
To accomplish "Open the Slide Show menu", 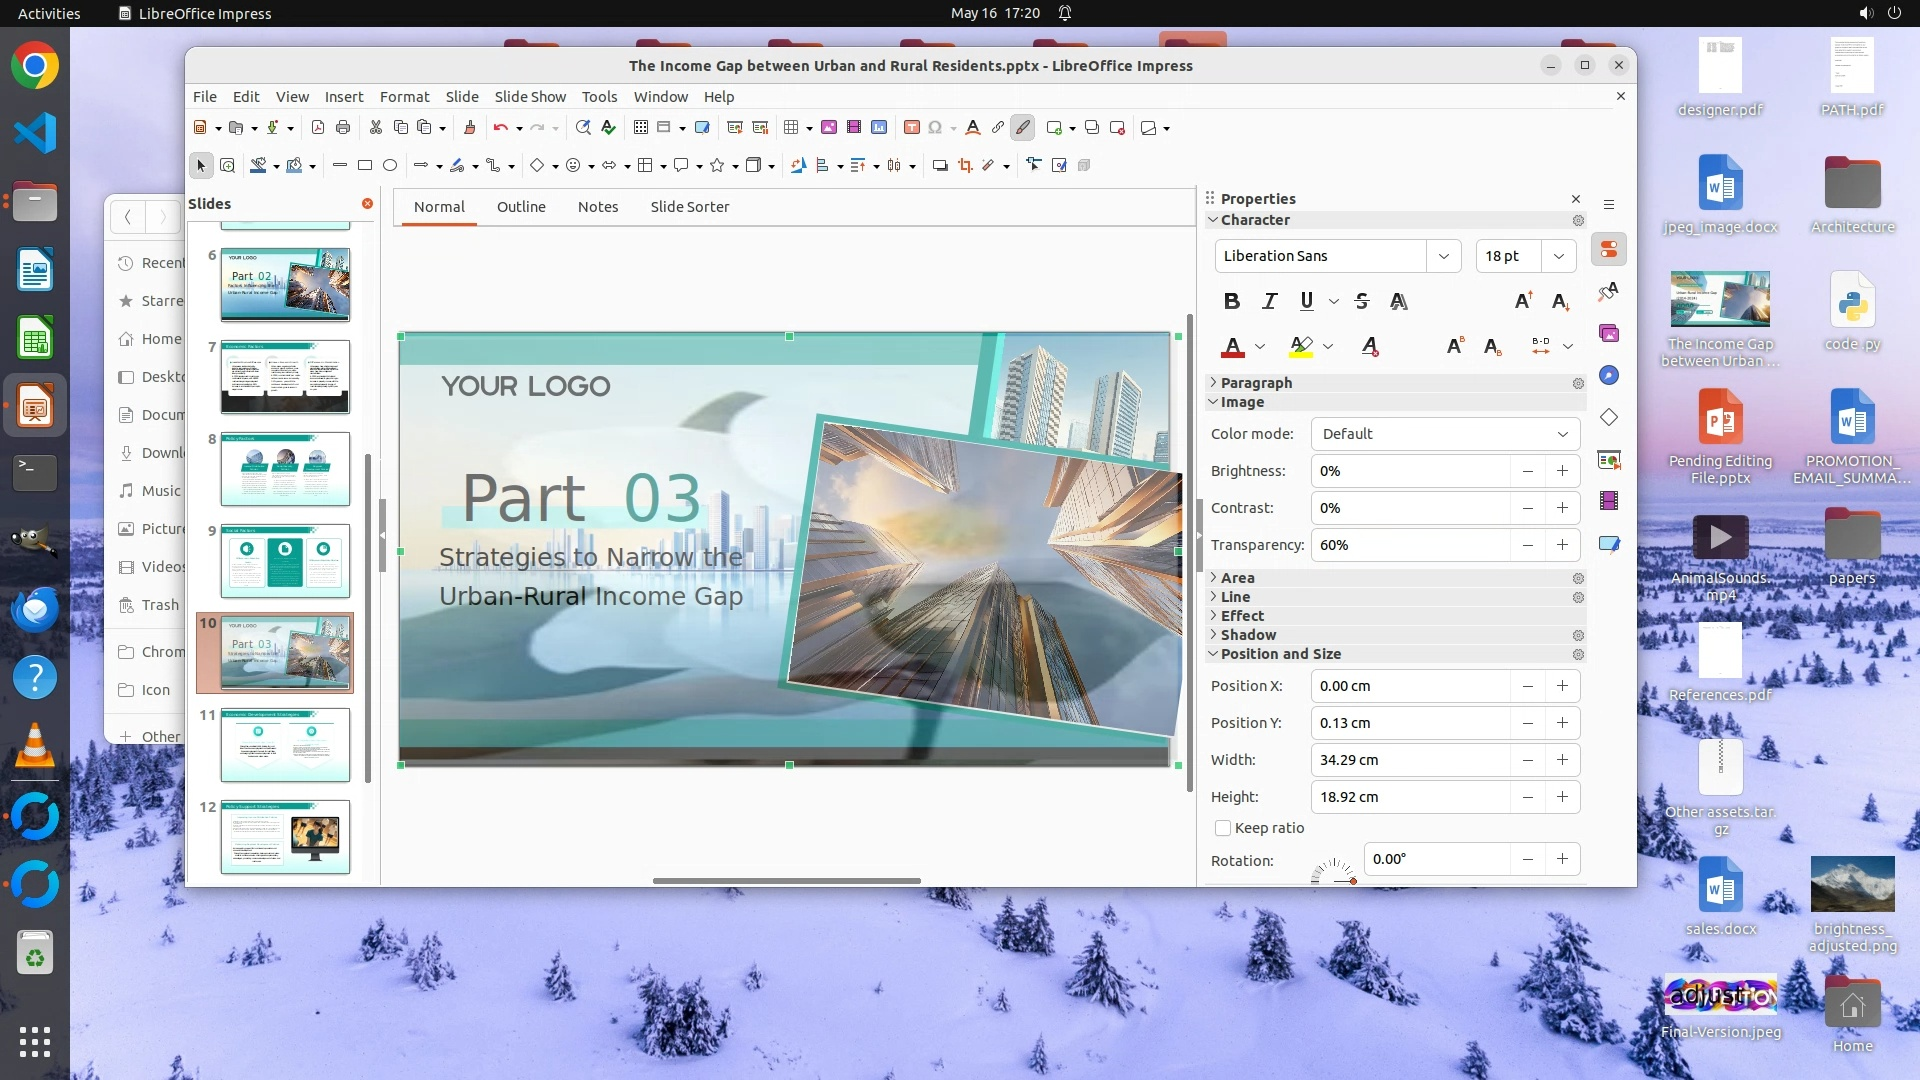I will click(530, 97).
